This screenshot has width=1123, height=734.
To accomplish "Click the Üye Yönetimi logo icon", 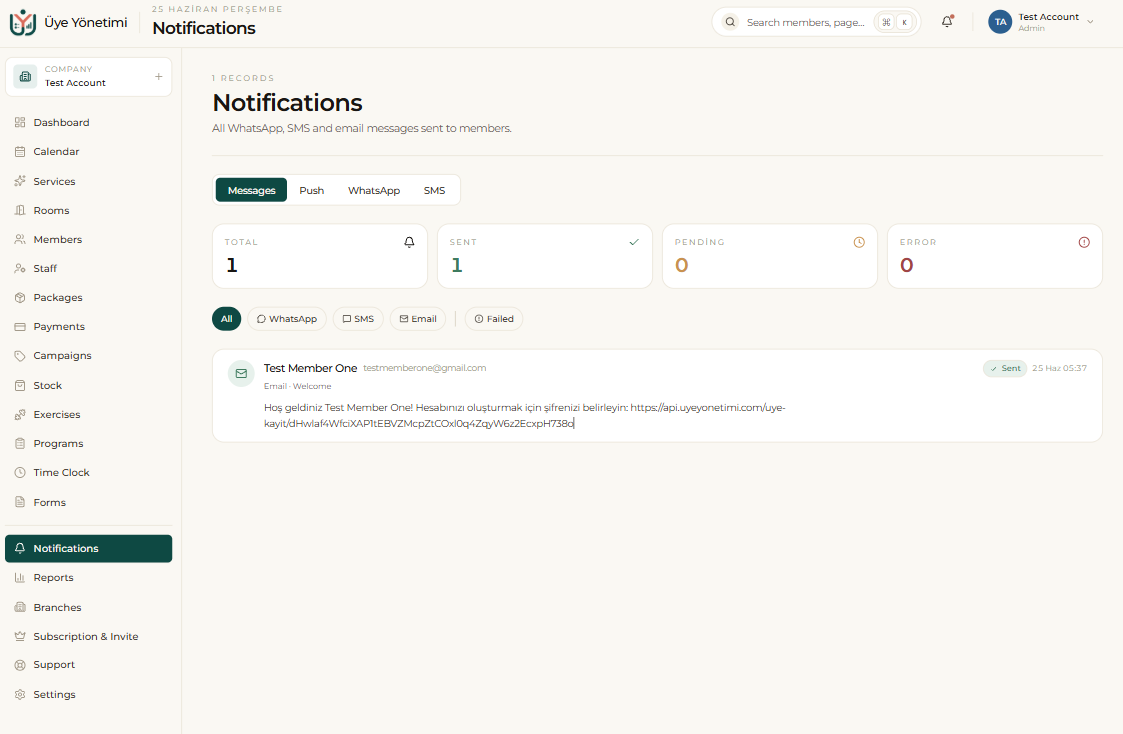I will tap(23, 23).
